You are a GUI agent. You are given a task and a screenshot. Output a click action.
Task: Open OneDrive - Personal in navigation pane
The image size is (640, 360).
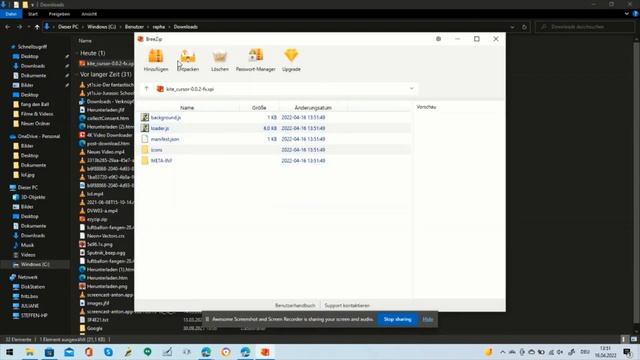(39, 136)
